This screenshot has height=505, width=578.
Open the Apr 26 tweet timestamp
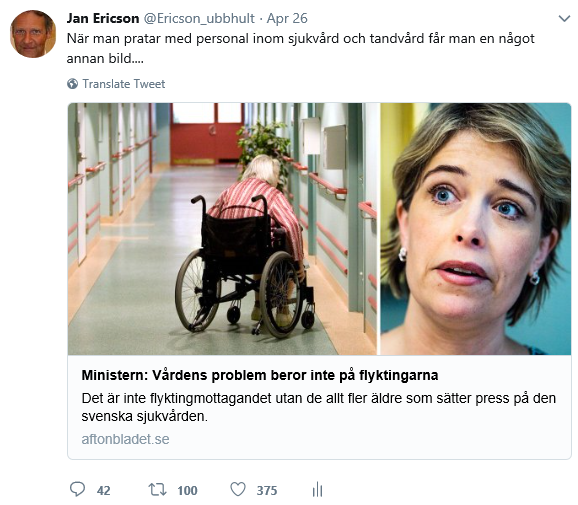(287, 18)
